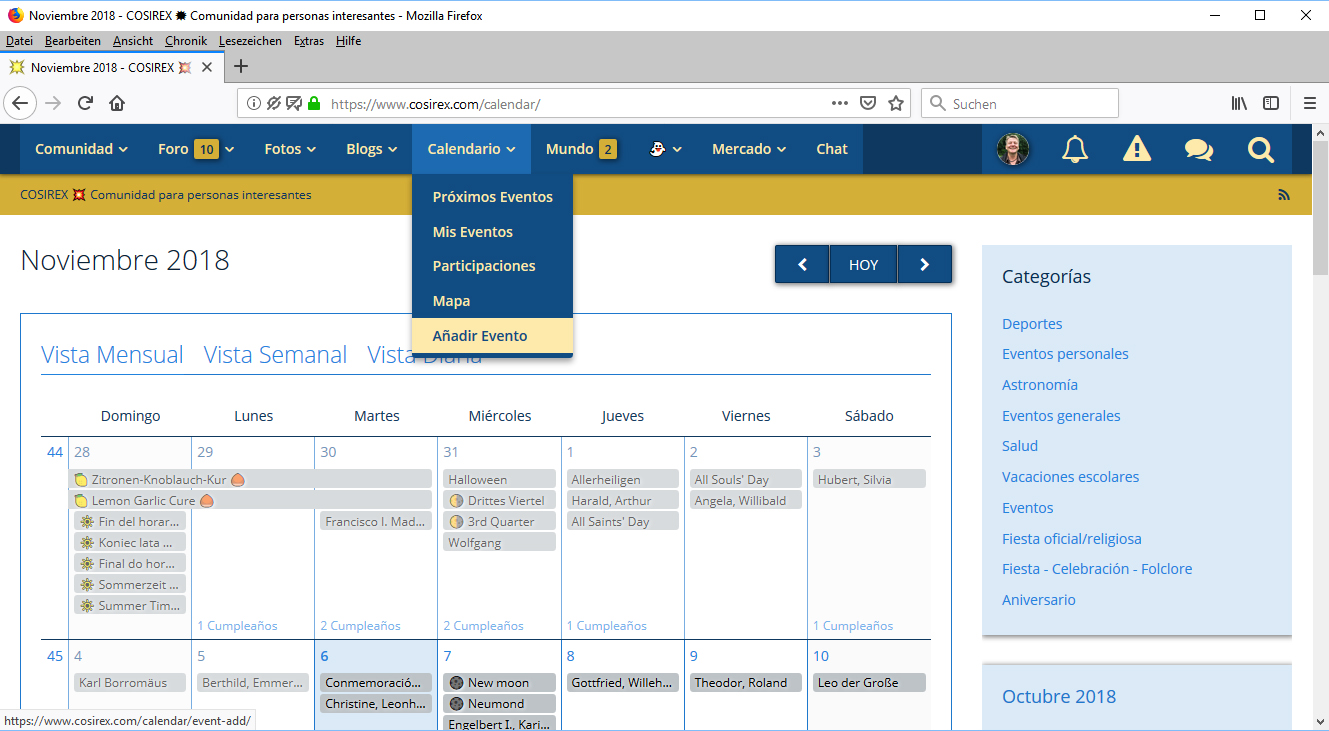Expand the Fotos dropdown menu
The width and height of the screenshot is (1329, 731).
[290, 149]
